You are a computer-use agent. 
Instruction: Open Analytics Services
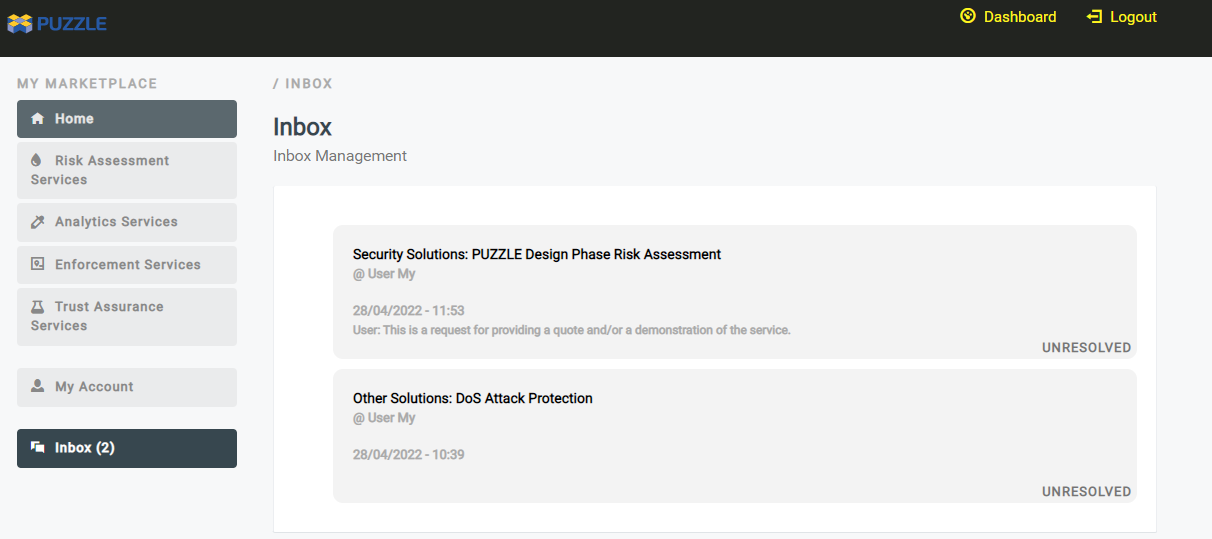click(x=127, y=222)
